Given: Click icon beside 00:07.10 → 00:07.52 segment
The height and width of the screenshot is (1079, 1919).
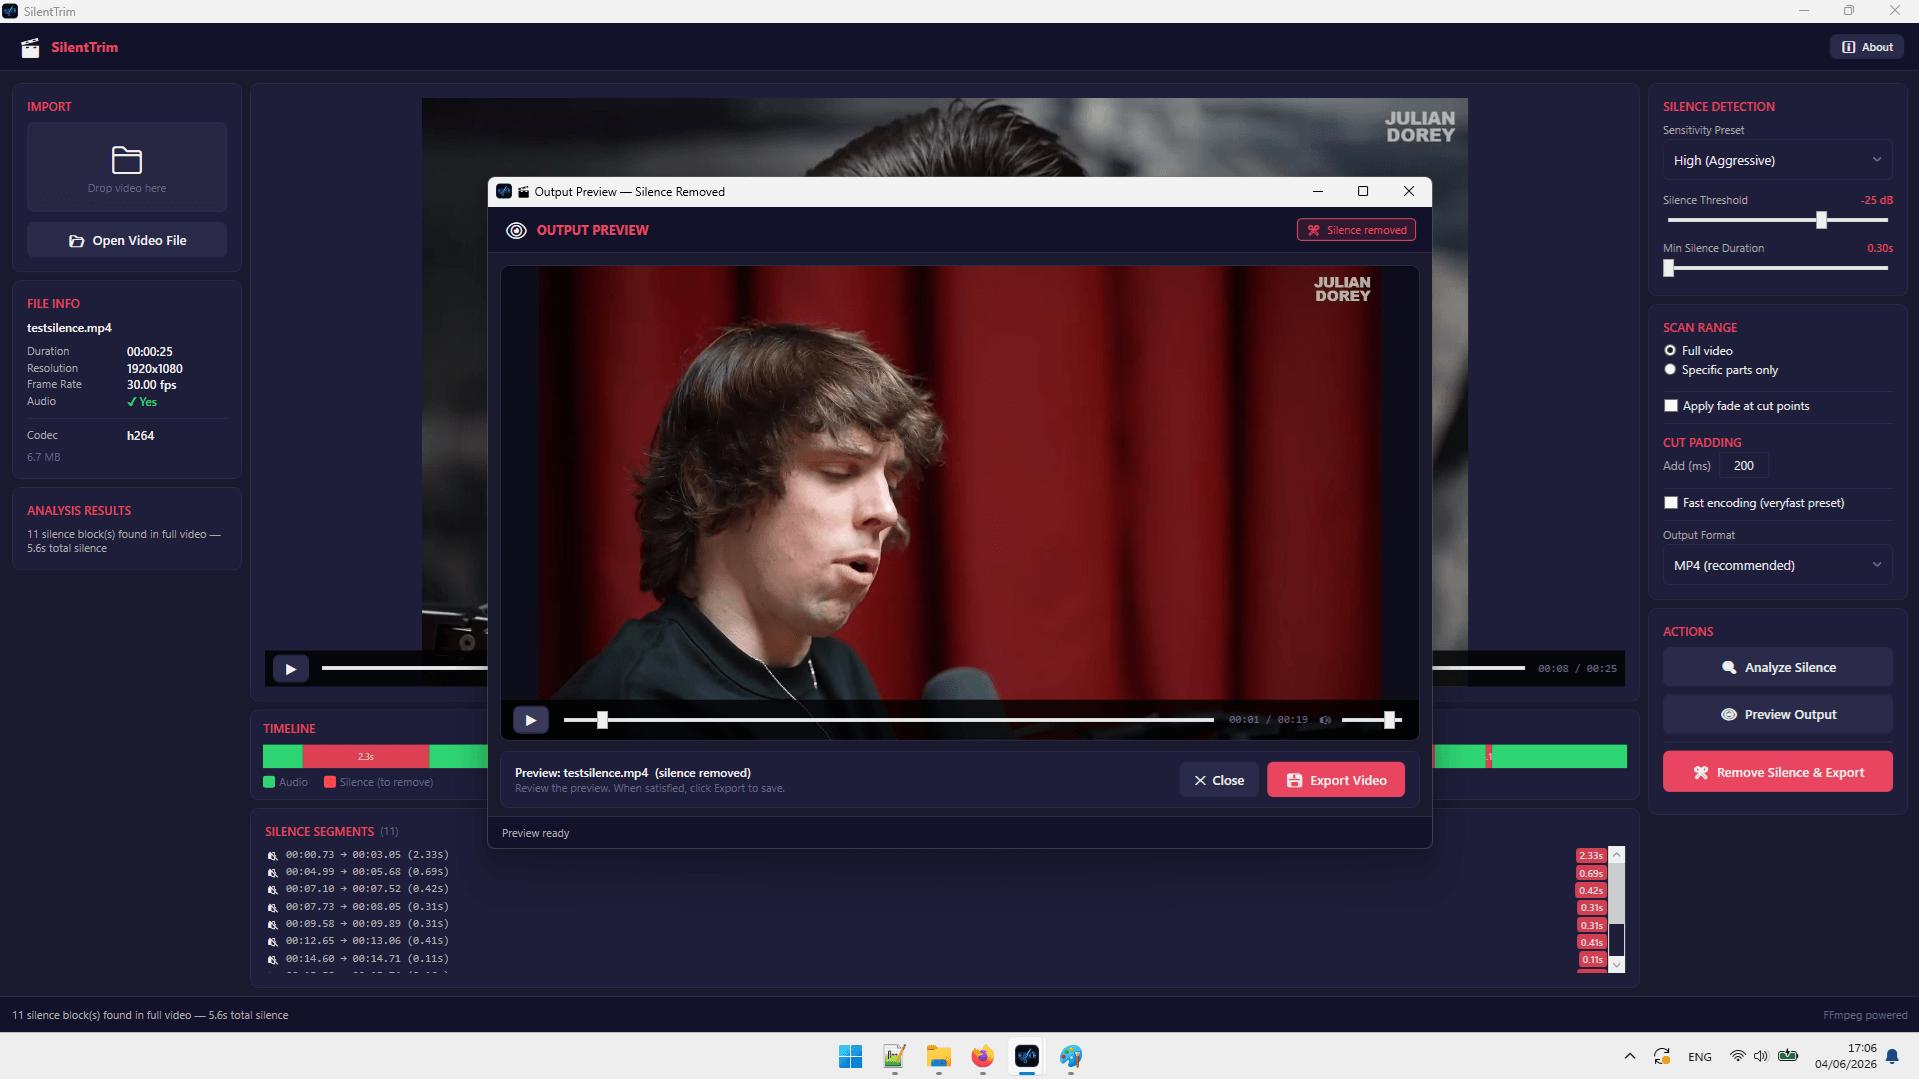Looking at the screenshot, I should pyautogui.click(x=272, y=889).
